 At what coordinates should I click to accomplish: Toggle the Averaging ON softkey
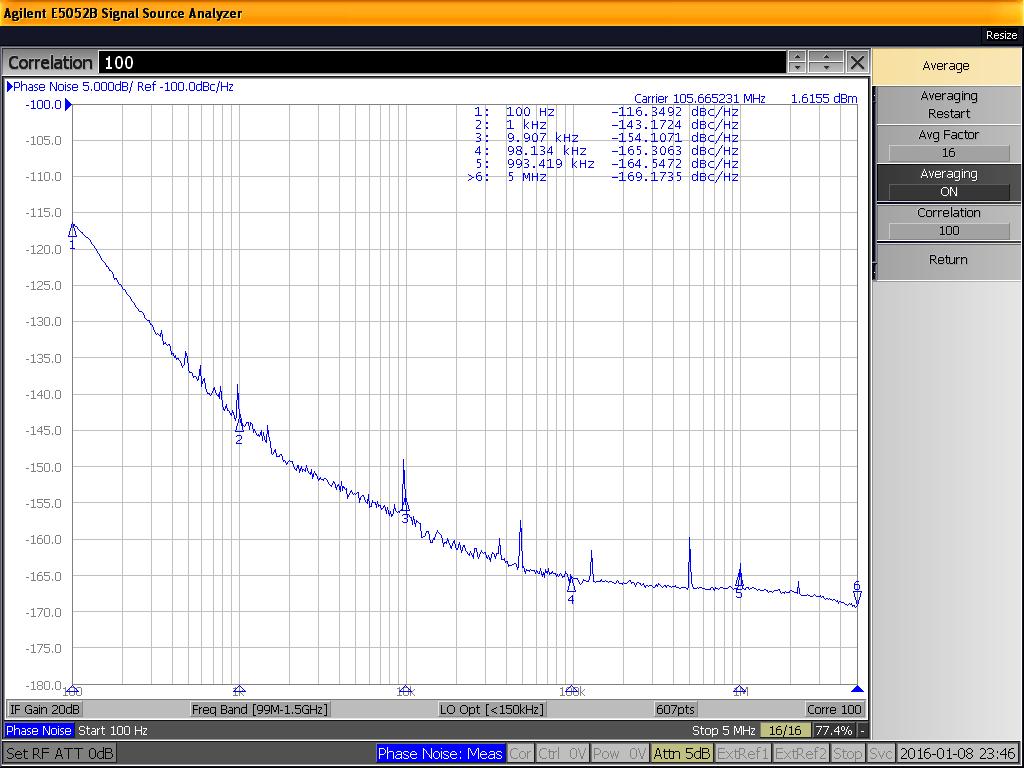[x=948, y=183]
